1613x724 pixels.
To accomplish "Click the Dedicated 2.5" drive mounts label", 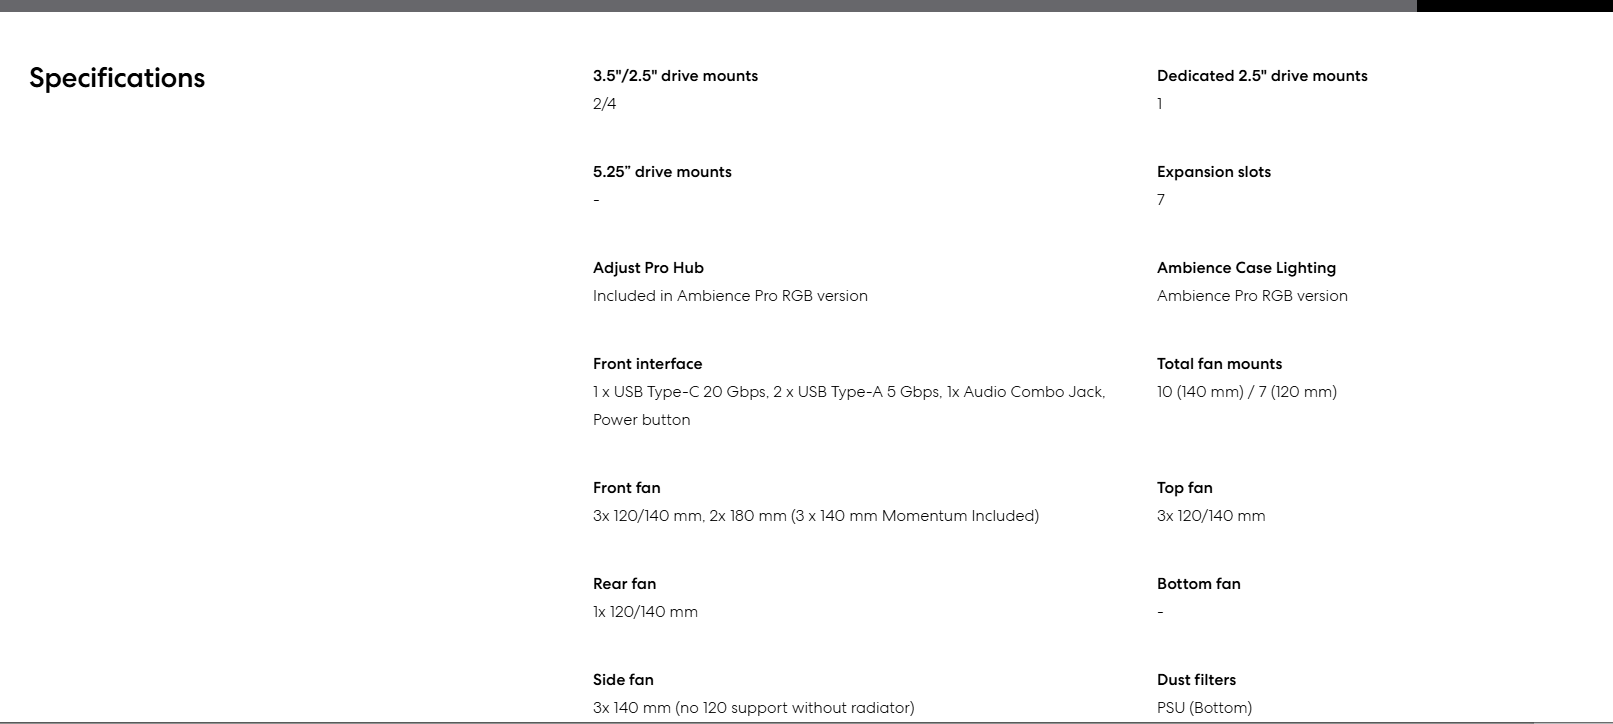I will pyautogui.click(x=1262, y=76).
